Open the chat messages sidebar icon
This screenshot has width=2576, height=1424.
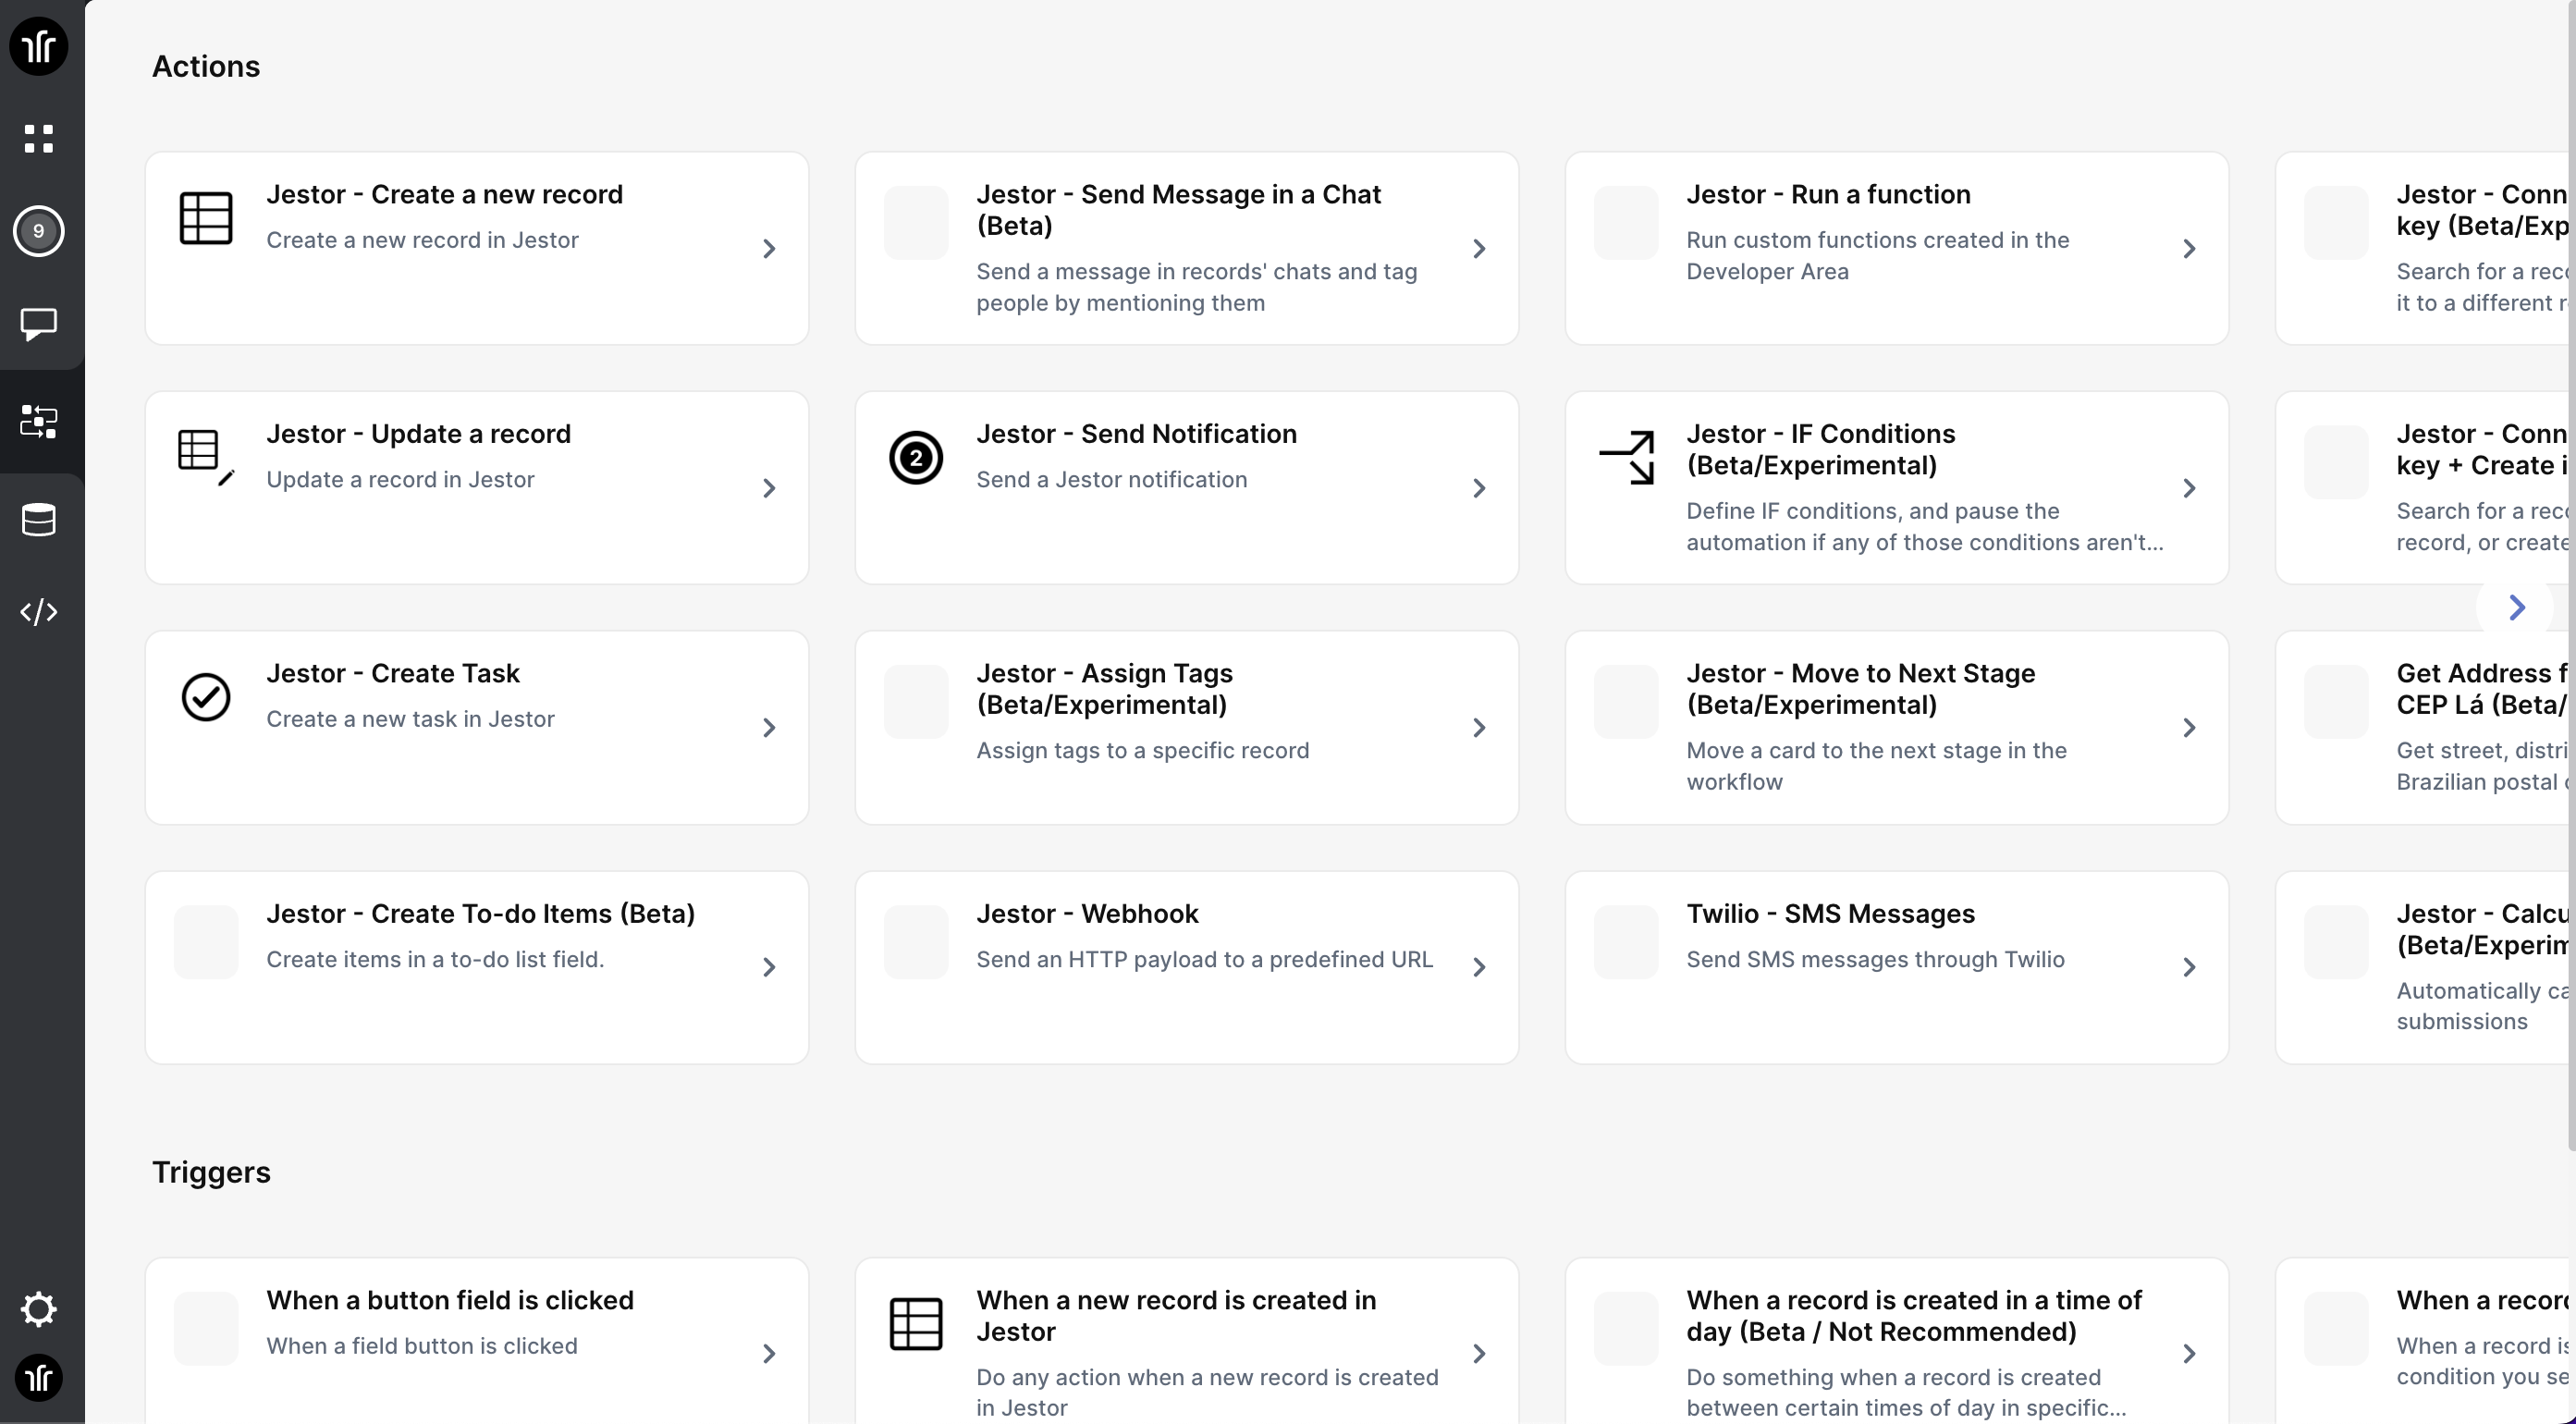coord(38,324)
